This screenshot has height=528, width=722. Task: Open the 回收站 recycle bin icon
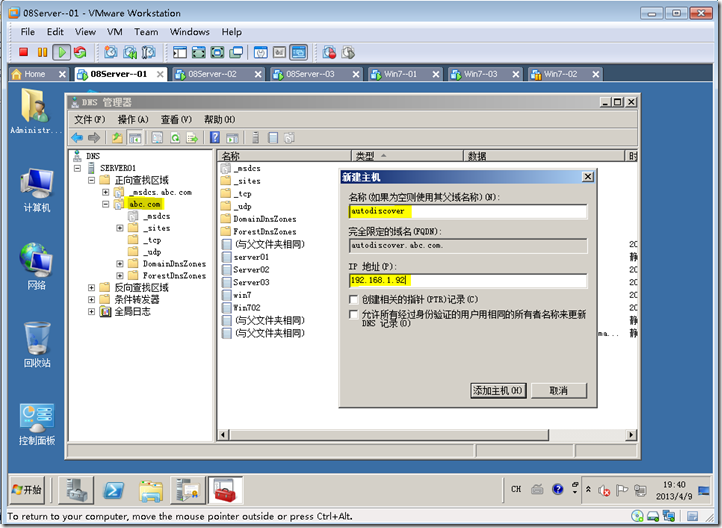coord(37,344)
